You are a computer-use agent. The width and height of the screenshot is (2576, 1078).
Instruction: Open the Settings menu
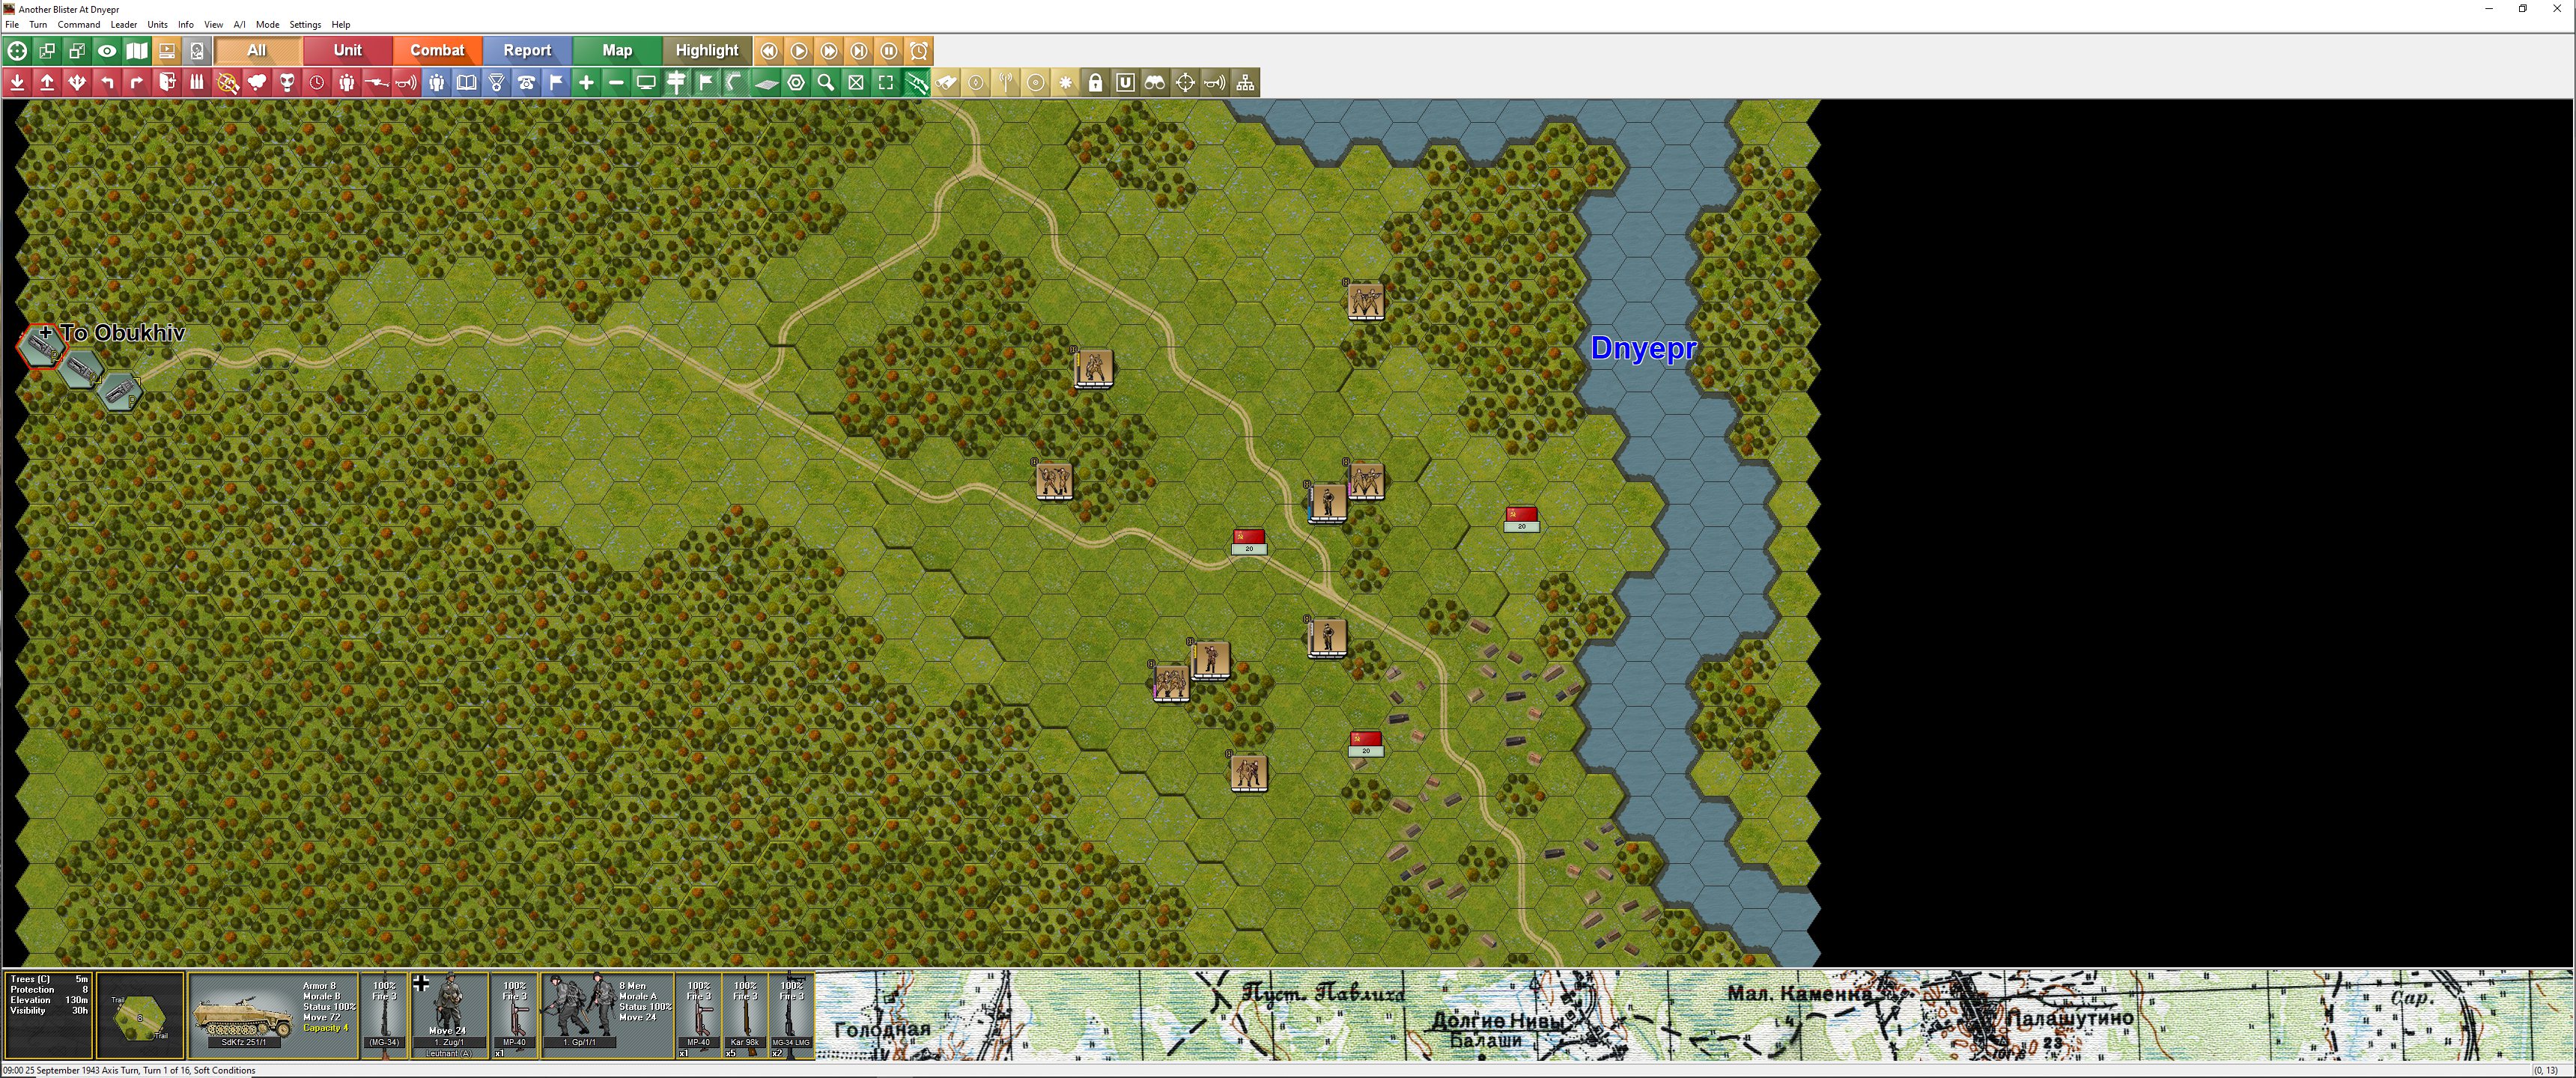pyautogui.click(x=305, y=24)
